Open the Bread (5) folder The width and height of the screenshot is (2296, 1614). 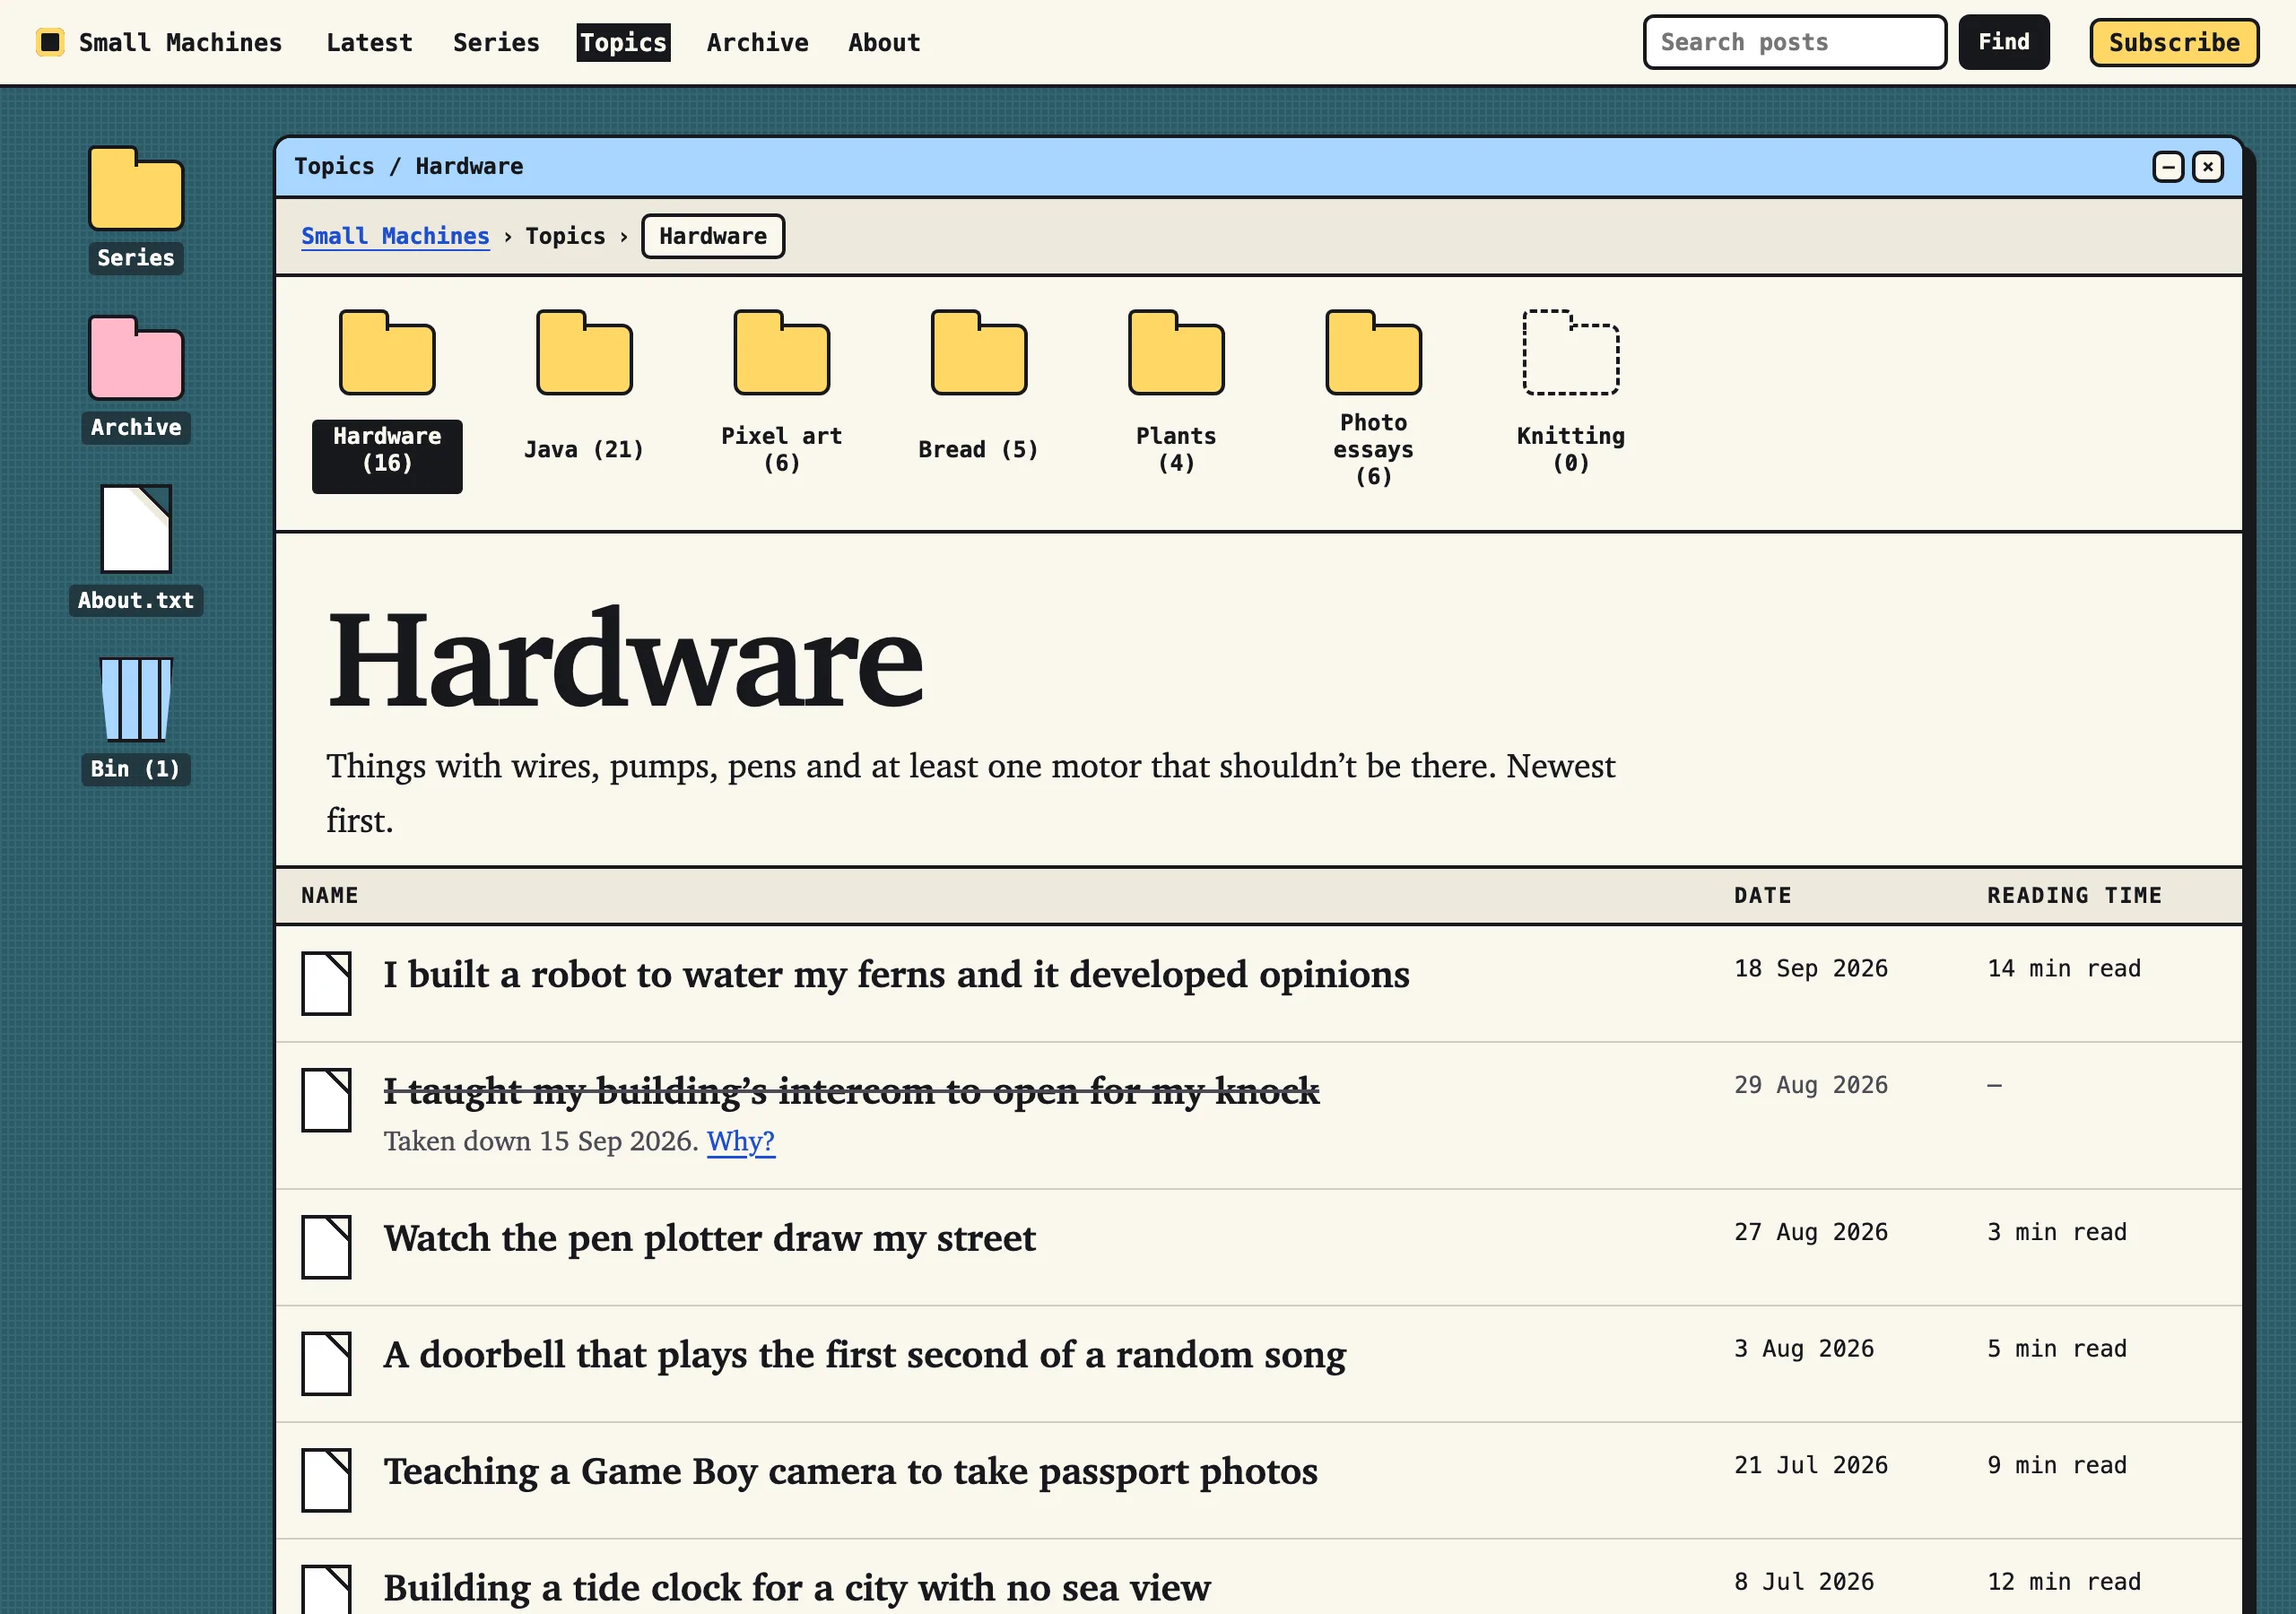(x=979, y=386)
